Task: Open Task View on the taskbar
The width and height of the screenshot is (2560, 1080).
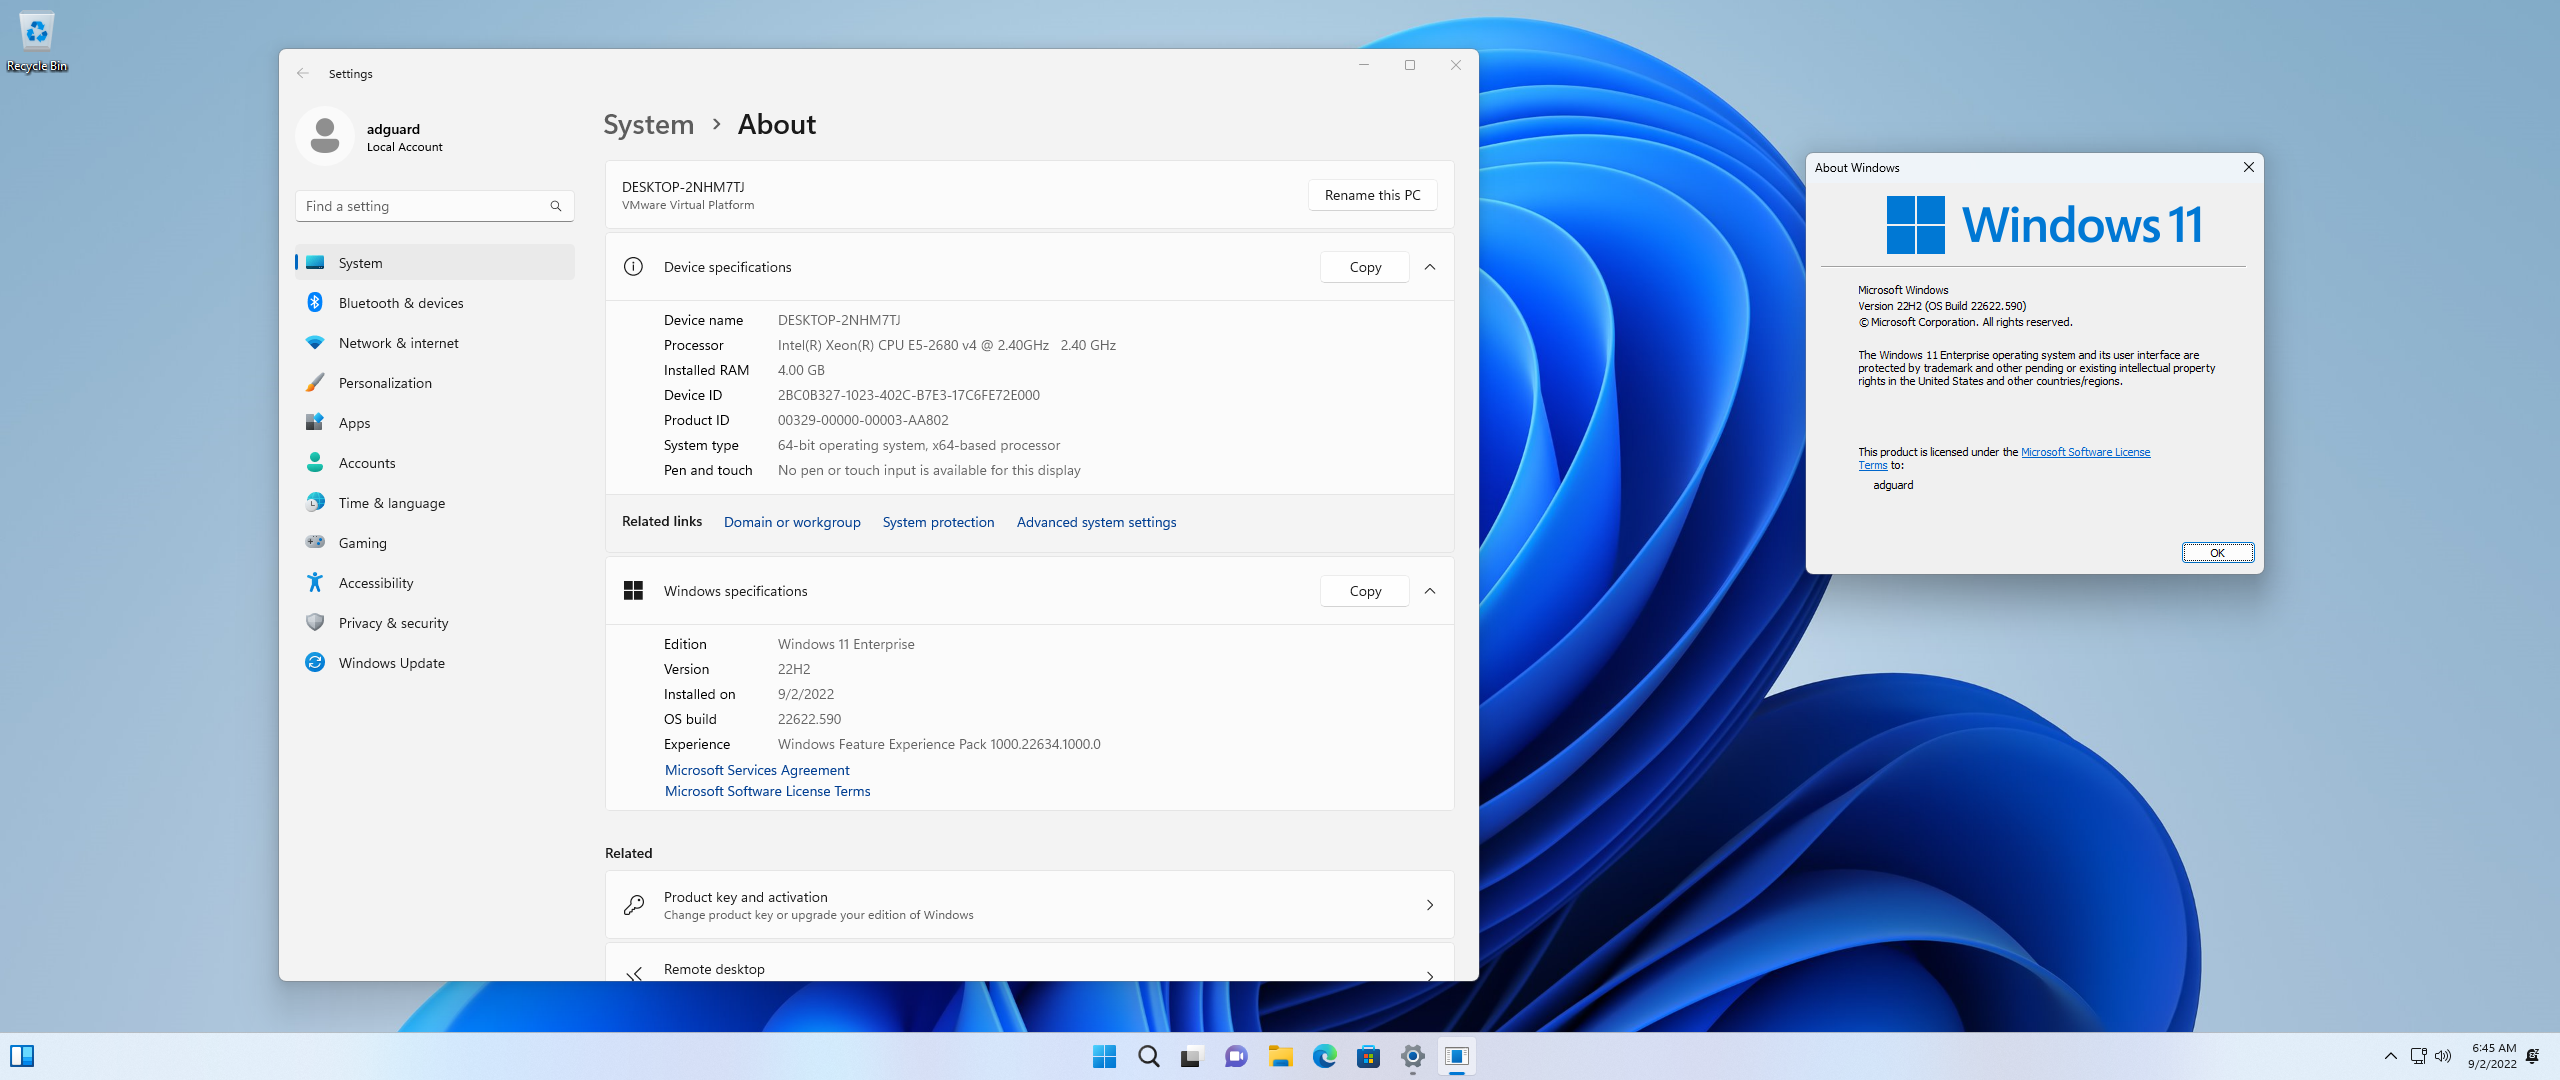Action: tap(1192, 1056)
